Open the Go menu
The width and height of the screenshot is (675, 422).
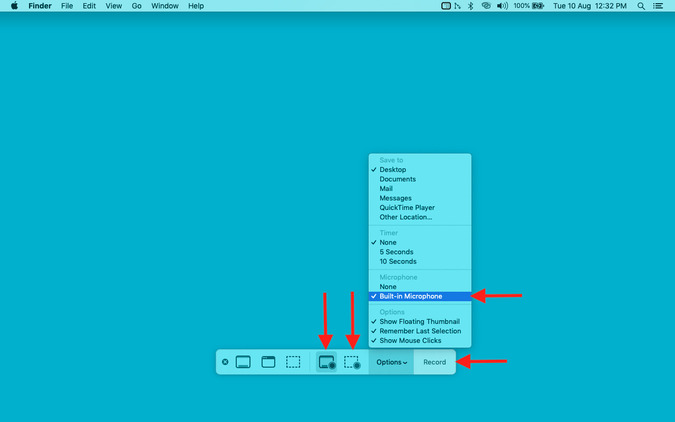136,6
